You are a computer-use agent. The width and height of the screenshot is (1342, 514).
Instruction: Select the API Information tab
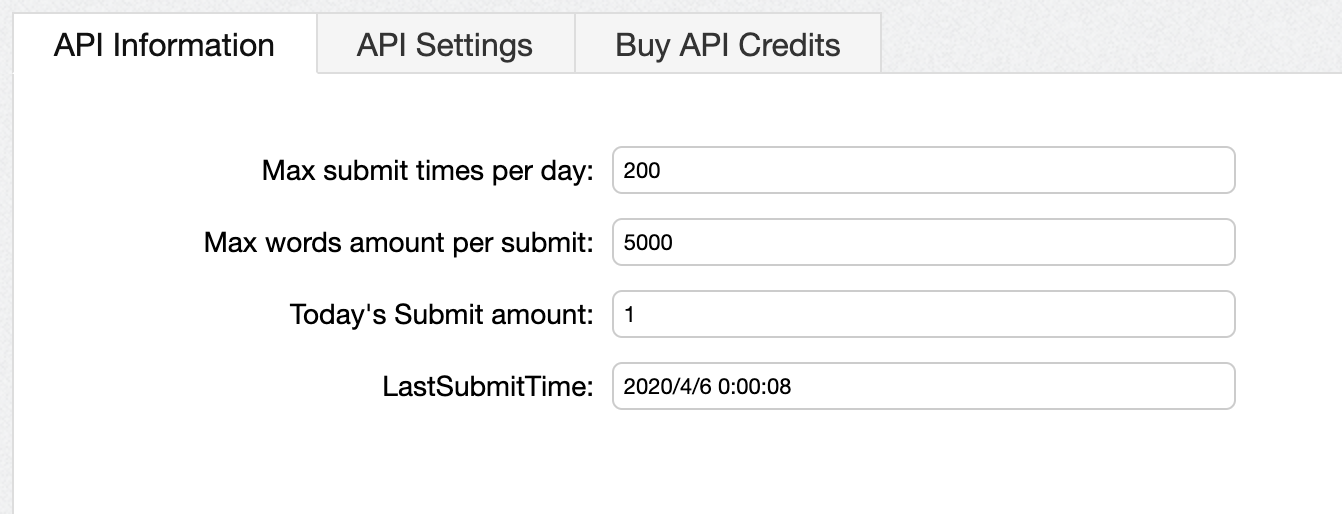tap(164, 45)
